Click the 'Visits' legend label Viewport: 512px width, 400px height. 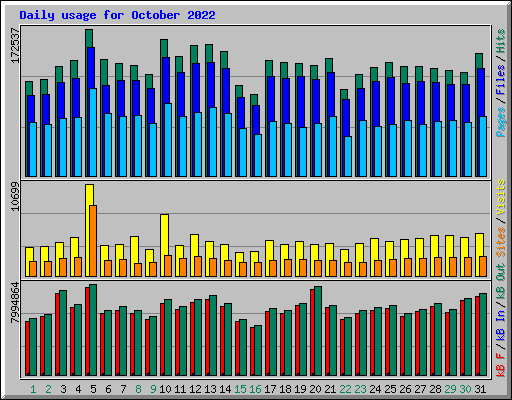tap(501, 197)
